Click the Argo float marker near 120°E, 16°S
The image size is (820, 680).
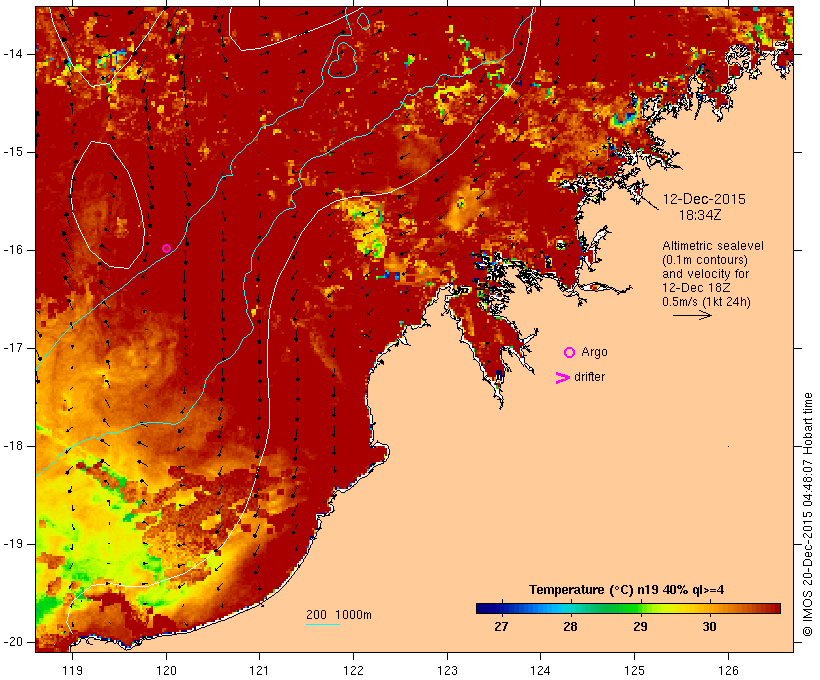click(x=166, y=248)
